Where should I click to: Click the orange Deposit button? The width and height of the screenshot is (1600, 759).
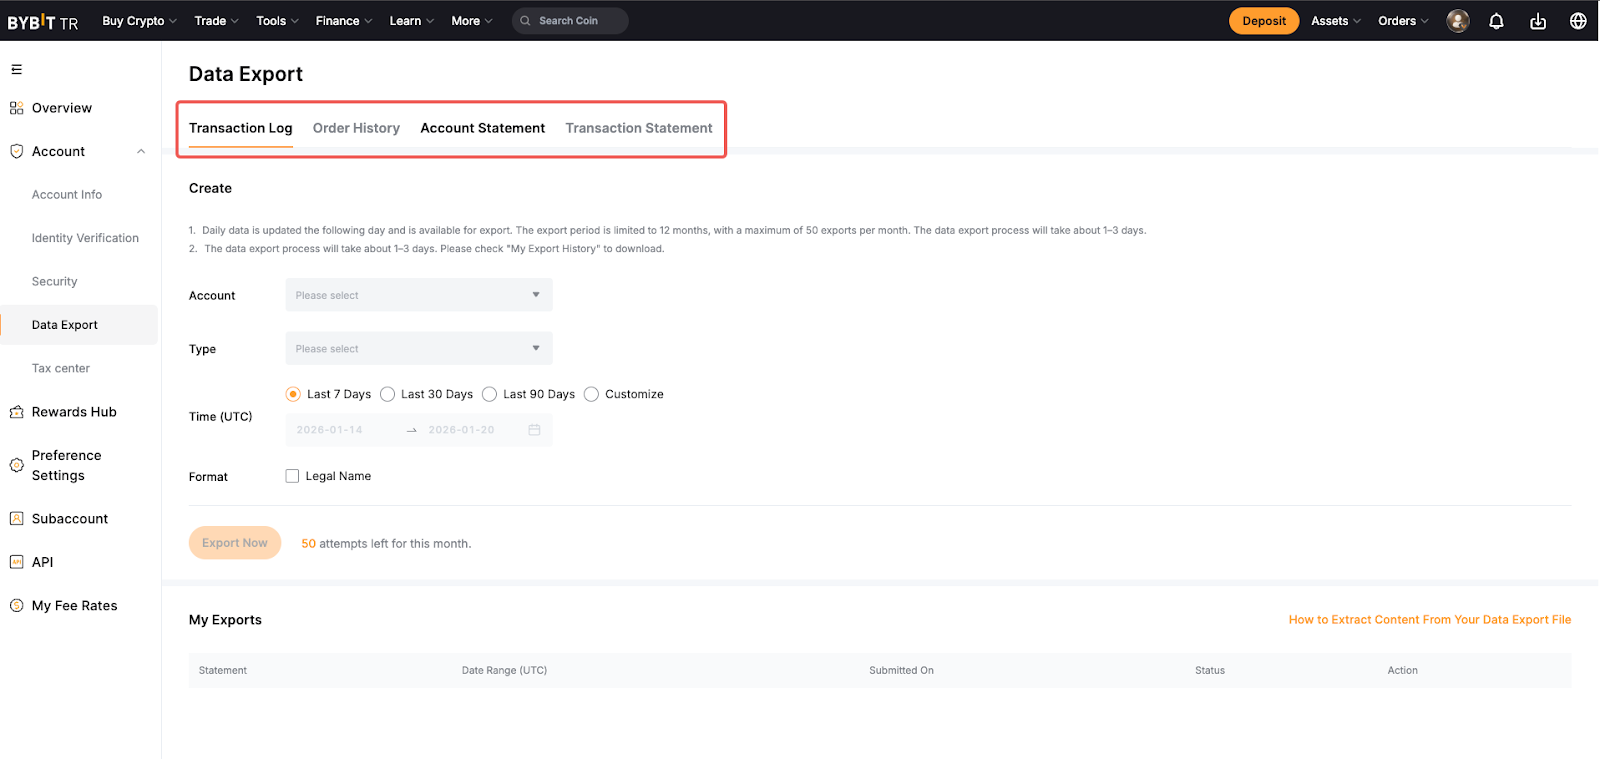pyautogui.click(x=1264, y=21)
